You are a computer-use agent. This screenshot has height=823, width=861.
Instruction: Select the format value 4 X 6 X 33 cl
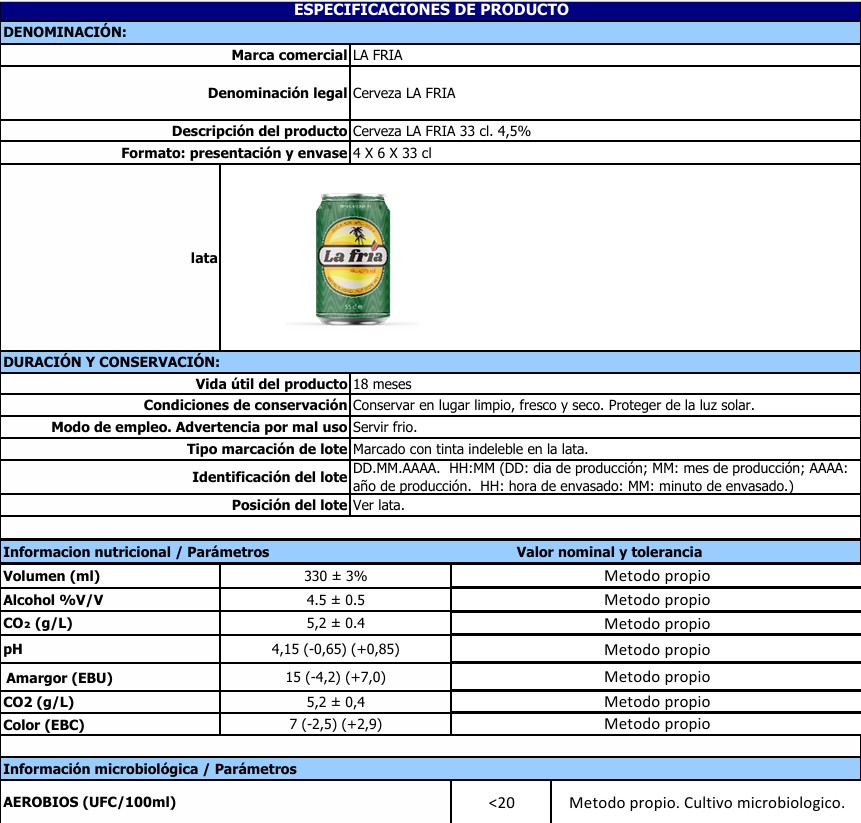pos(393,153)
